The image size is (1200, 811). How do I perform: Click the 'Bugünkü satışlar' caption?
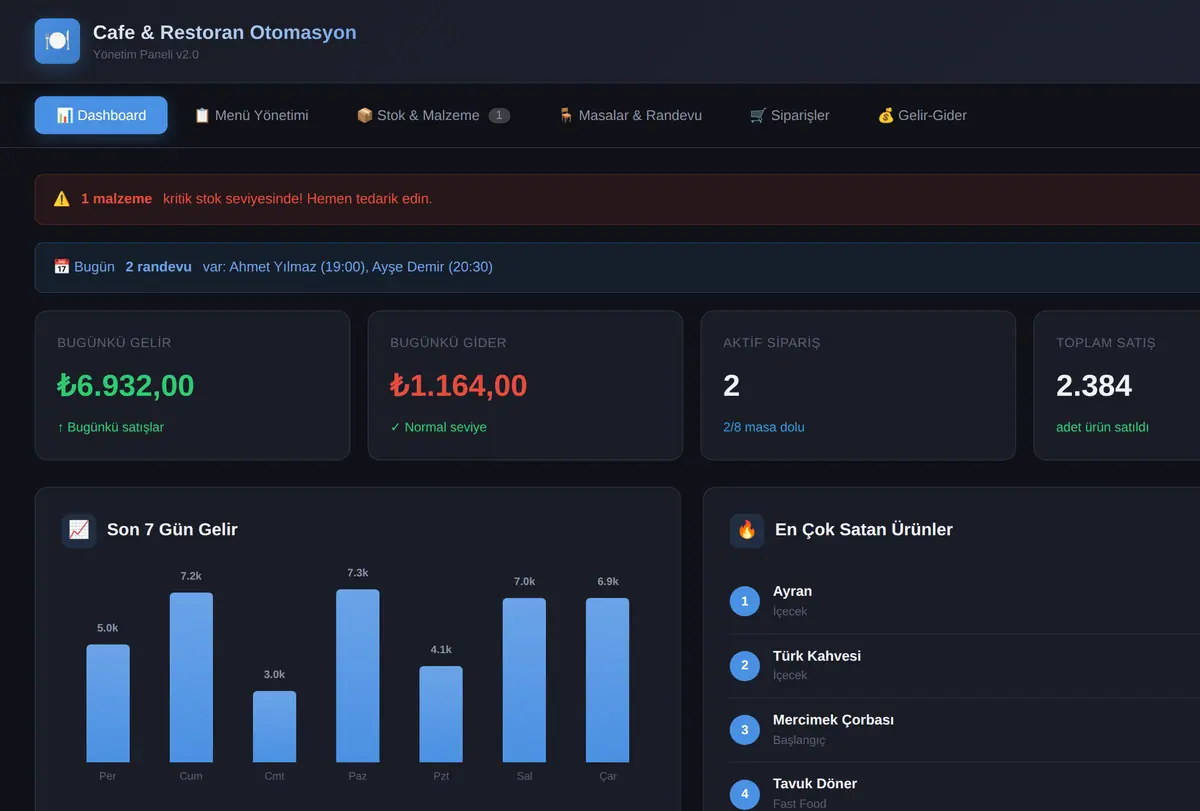click(111, 427)
